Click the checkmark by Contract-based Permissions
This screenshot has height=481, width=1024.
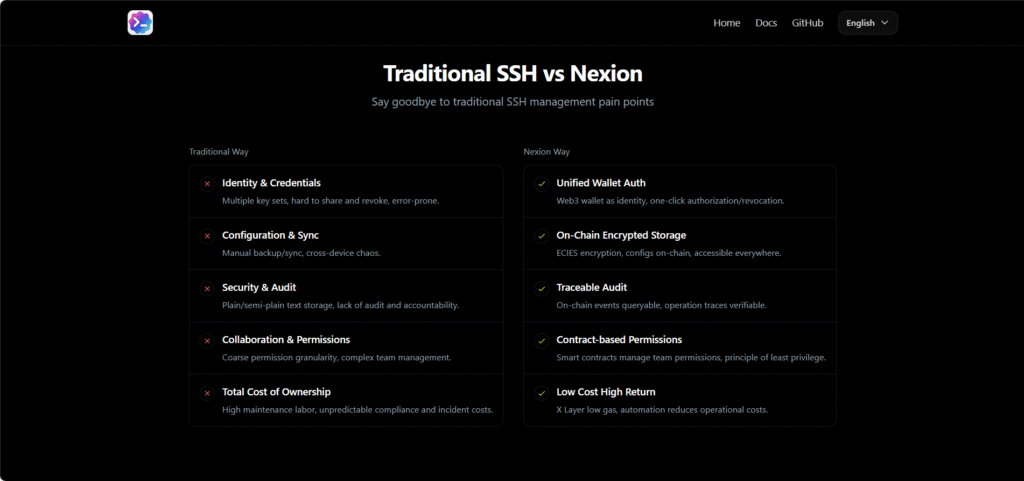pyautogui.click(x=541, y=341)
